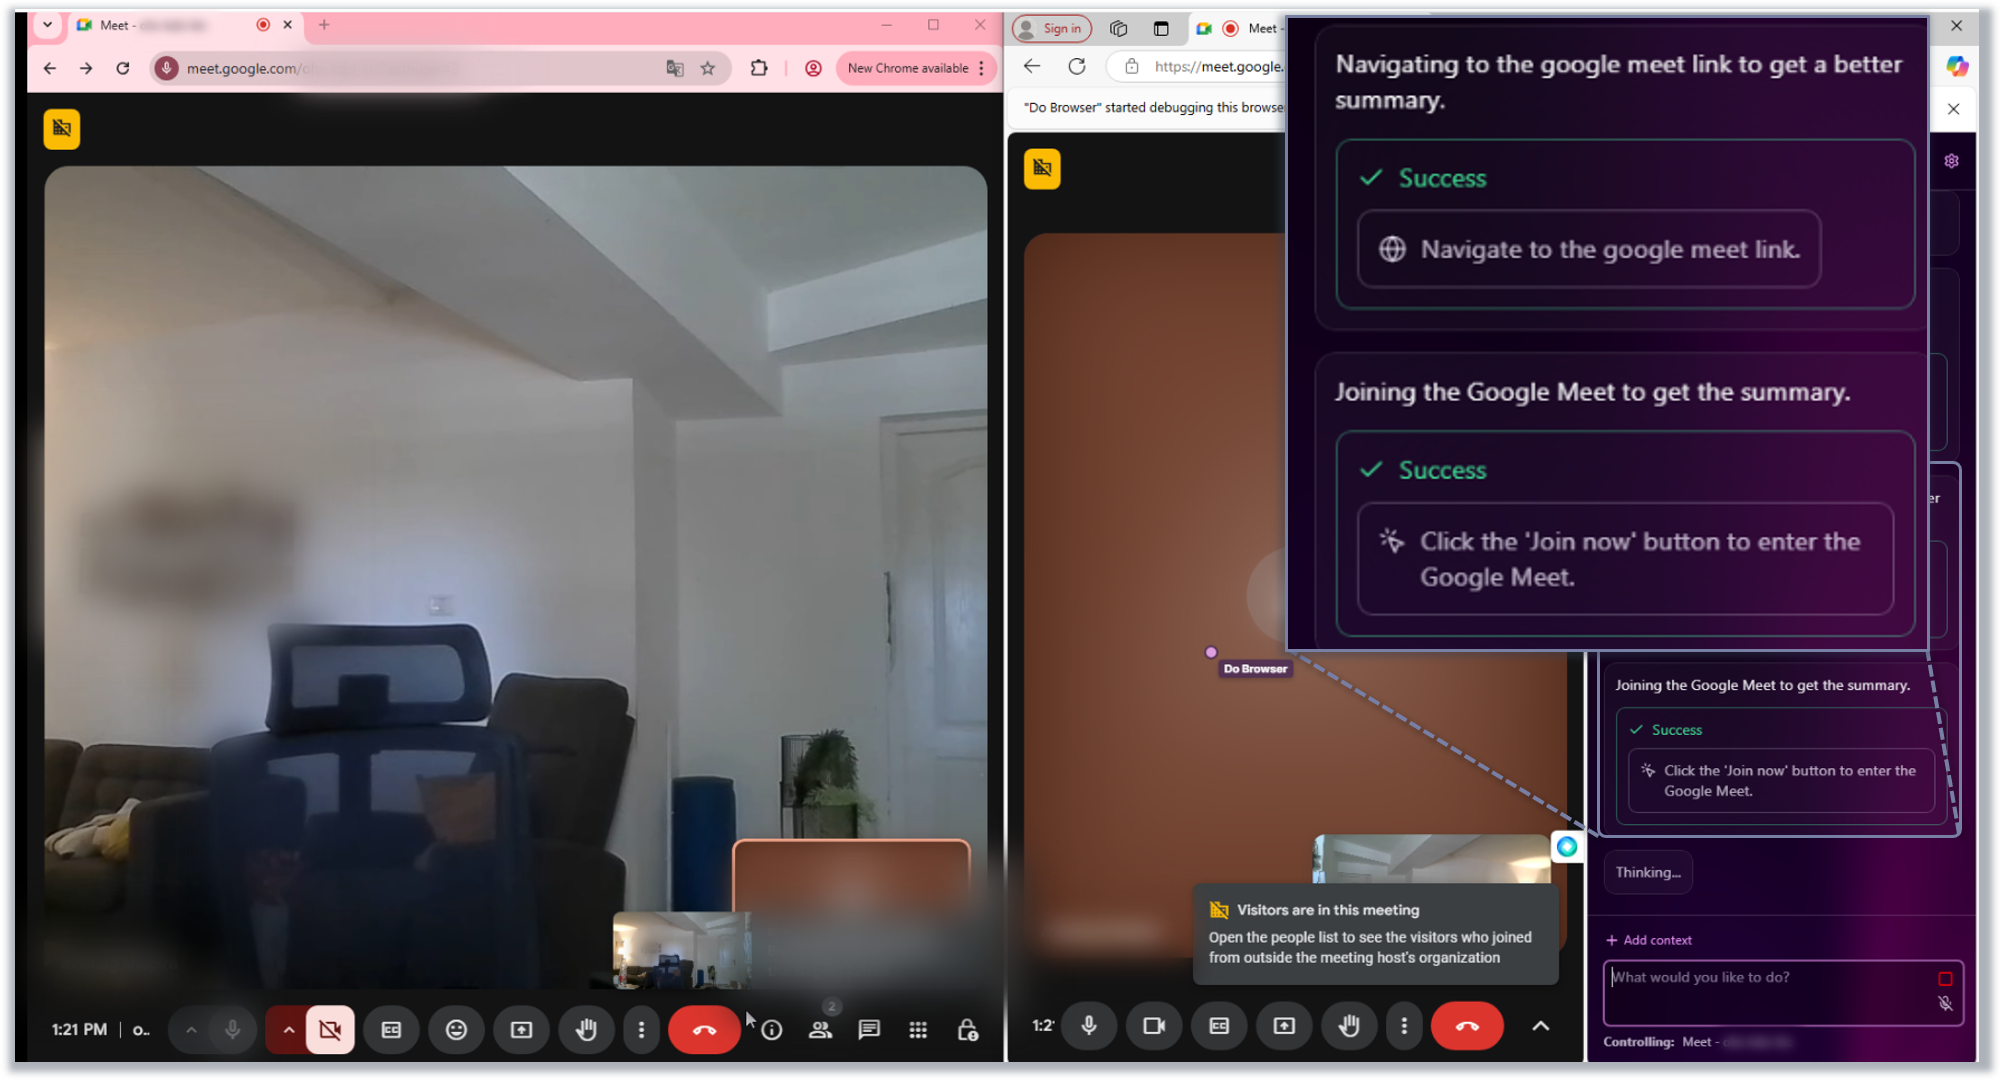
Task: Expand the hidden controls chevron in right Meet
Action: coord(1540,1026)
